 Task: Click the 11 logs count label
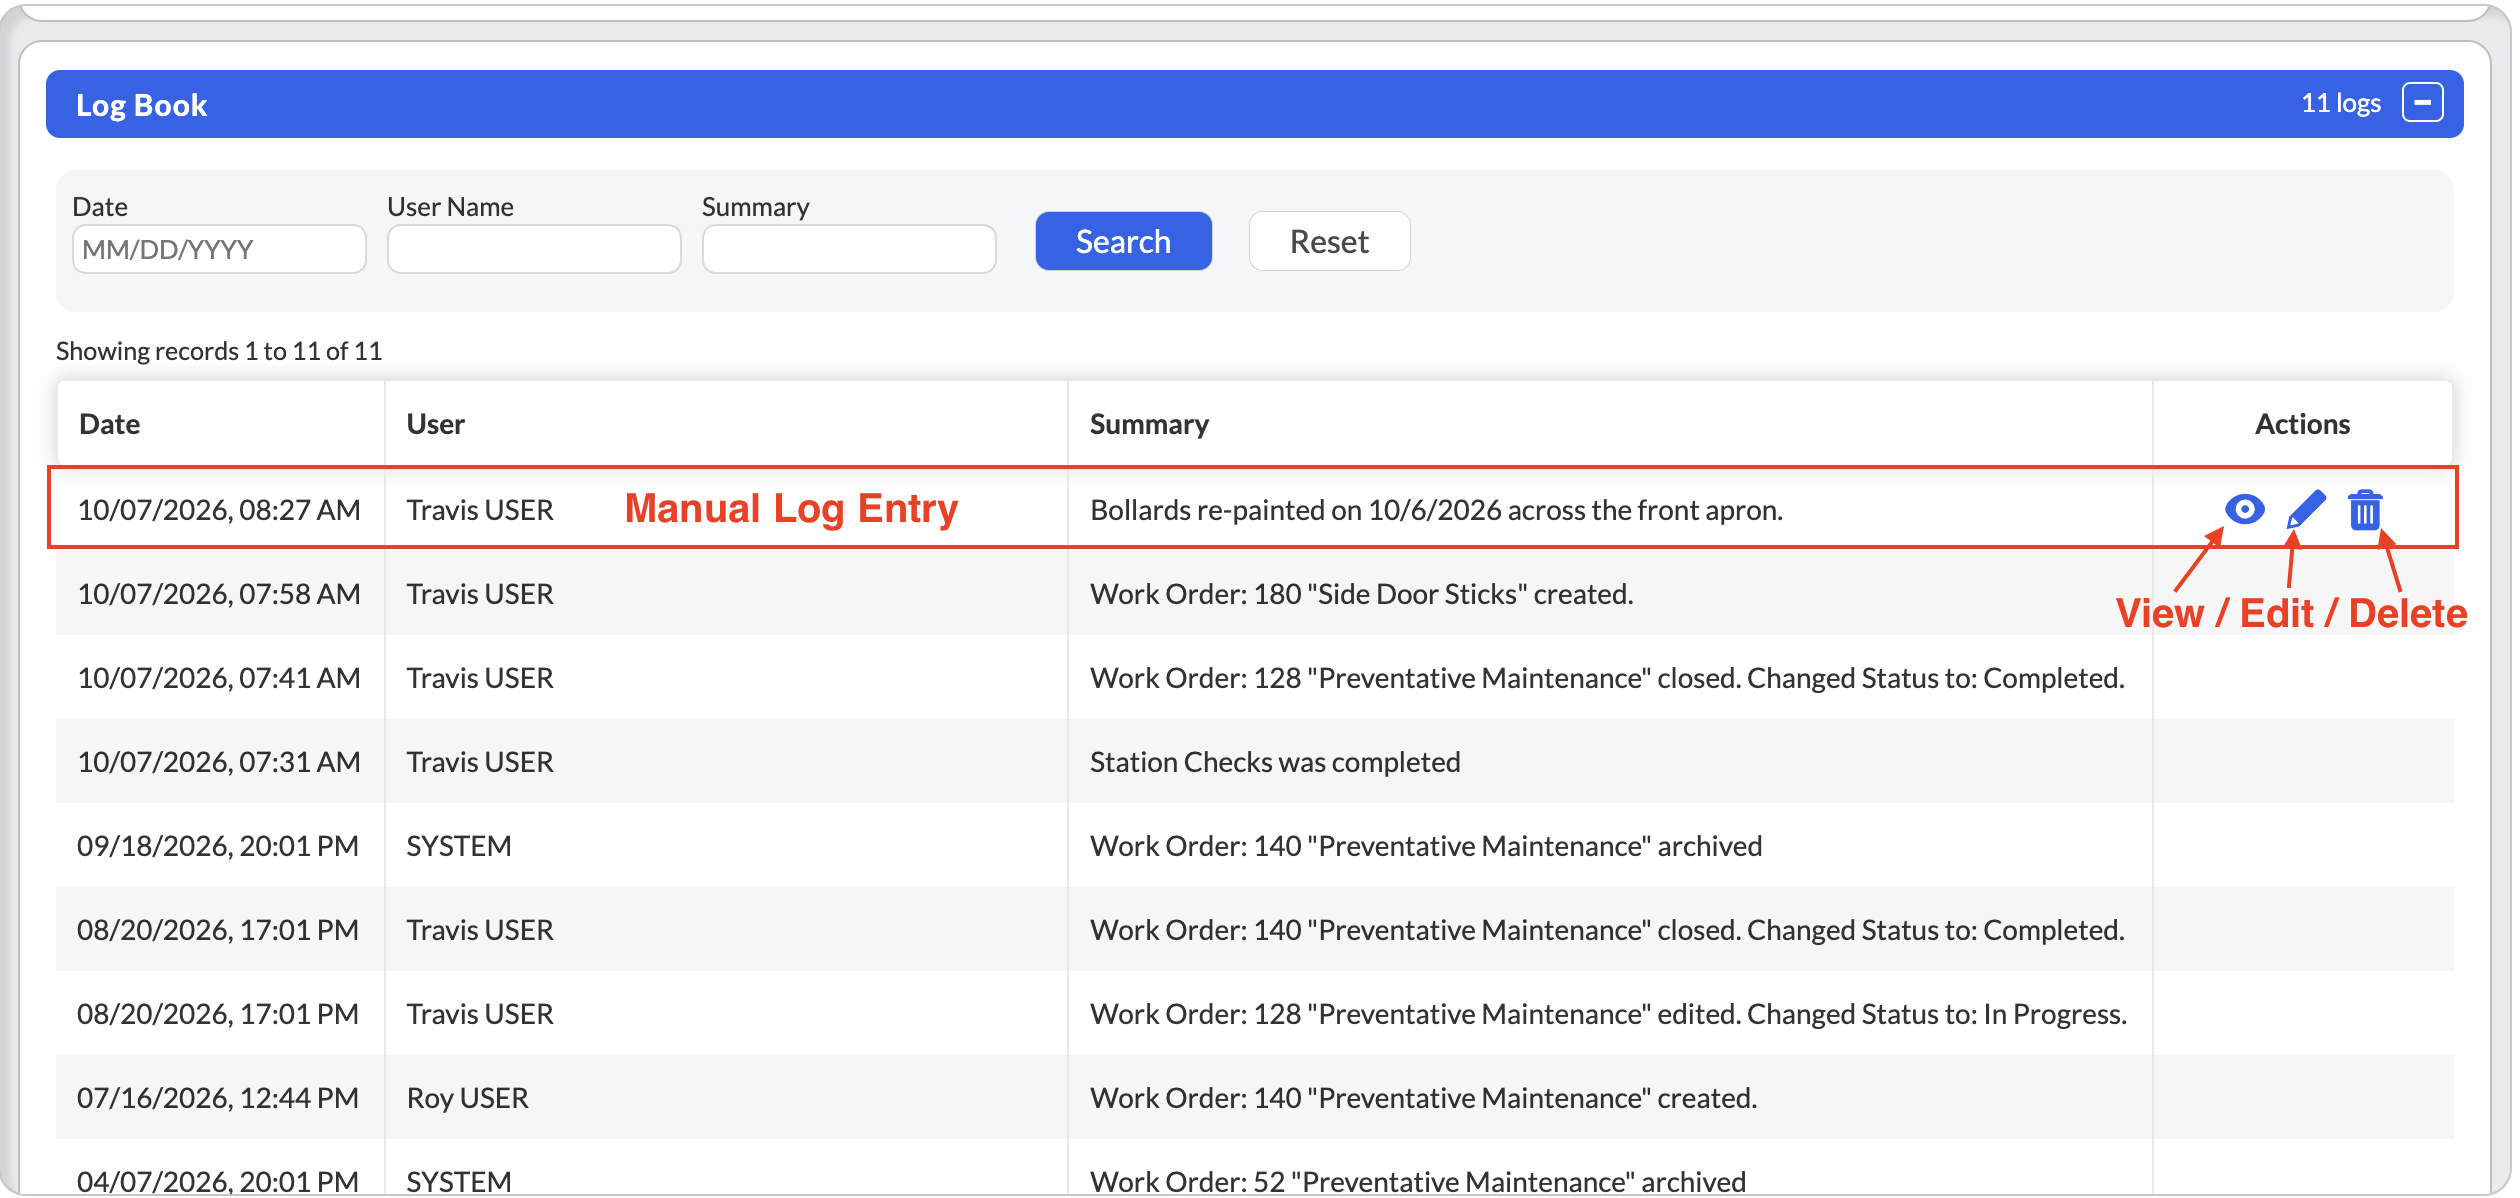click(2340, 103)
